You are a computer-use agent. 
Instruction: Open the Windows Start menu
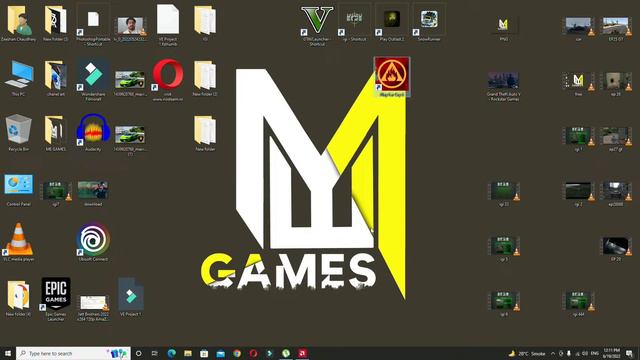8,353
